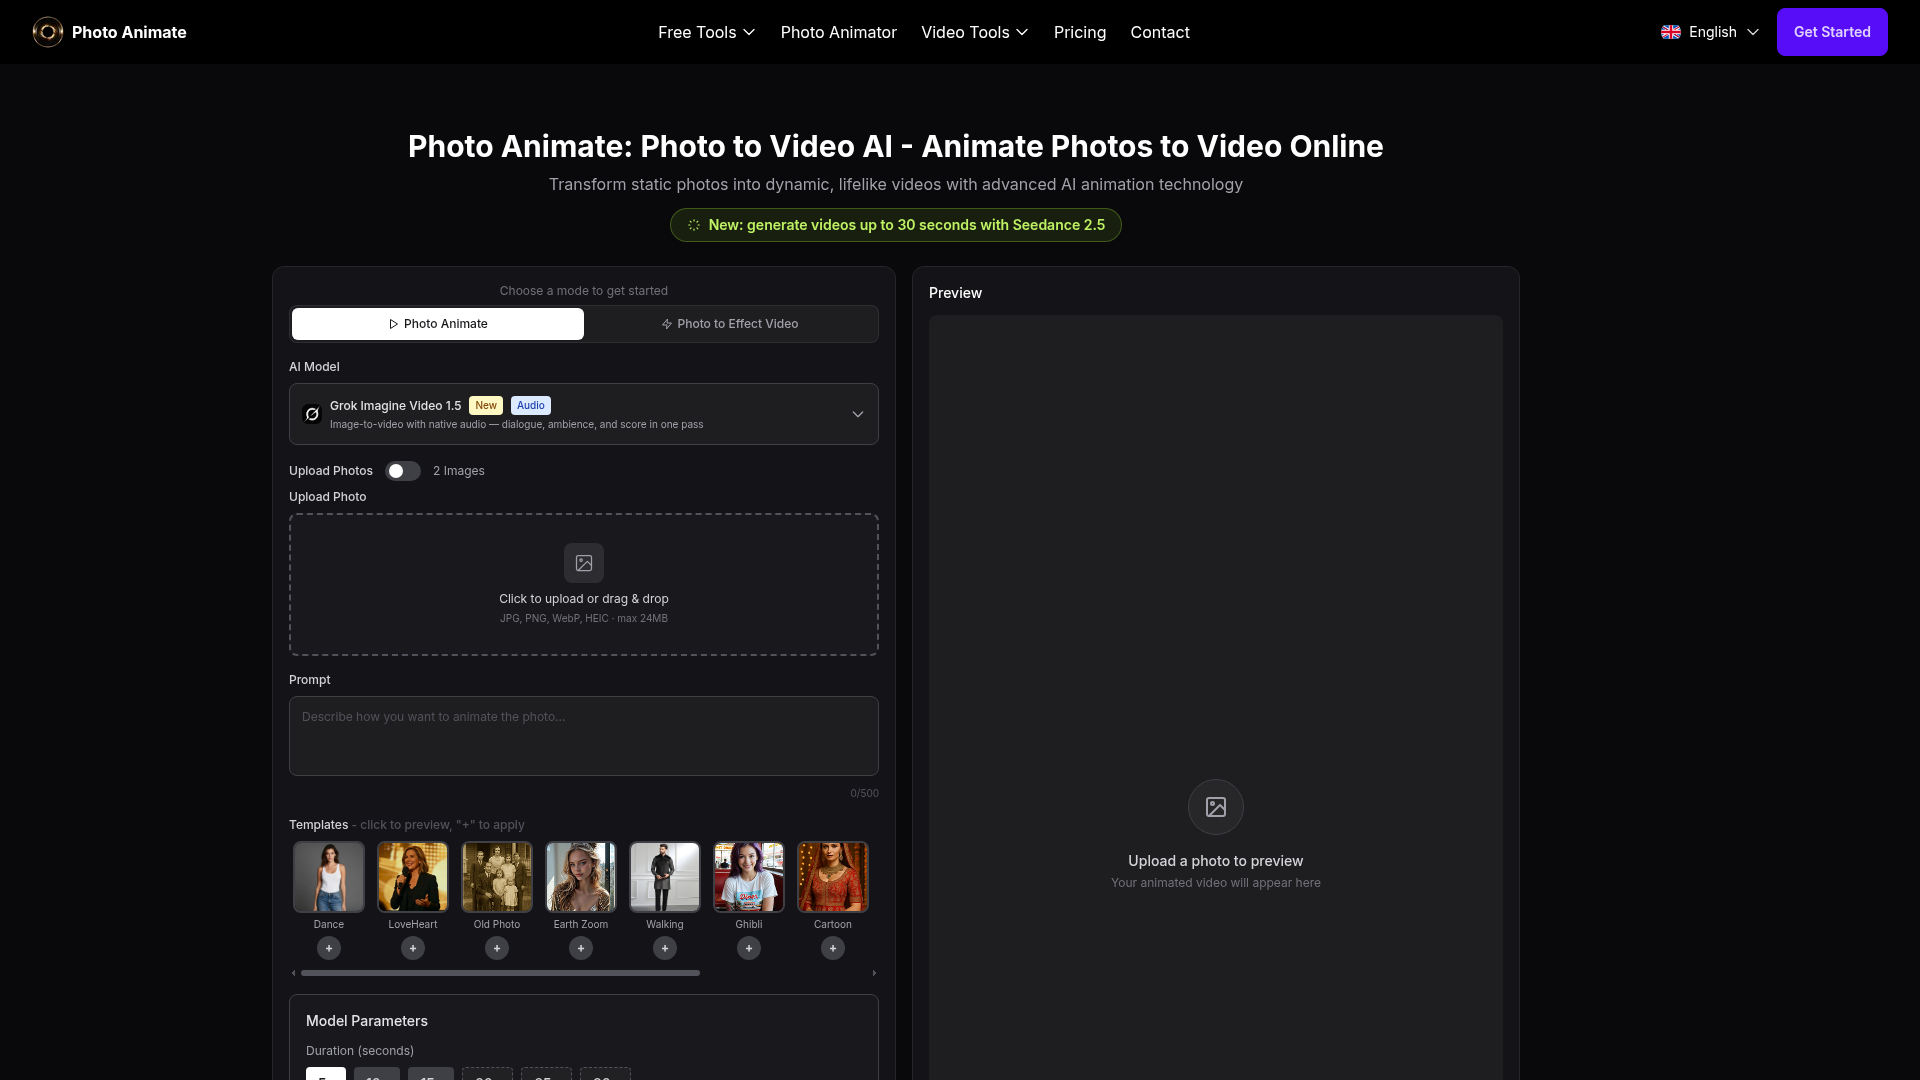1920x1080 pixels.
Task: Open the Free Tools dropdown menu
Action: (706, 32)
